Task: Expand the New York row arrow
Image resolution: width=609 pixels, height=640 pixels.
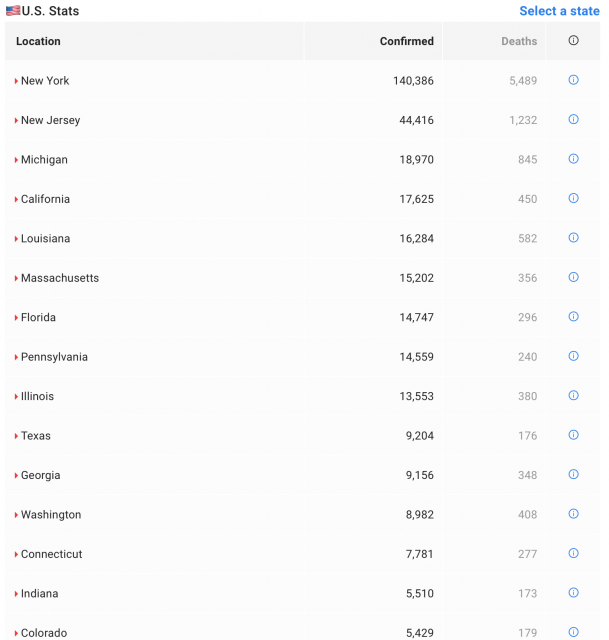Action: [x=16, y=81]
